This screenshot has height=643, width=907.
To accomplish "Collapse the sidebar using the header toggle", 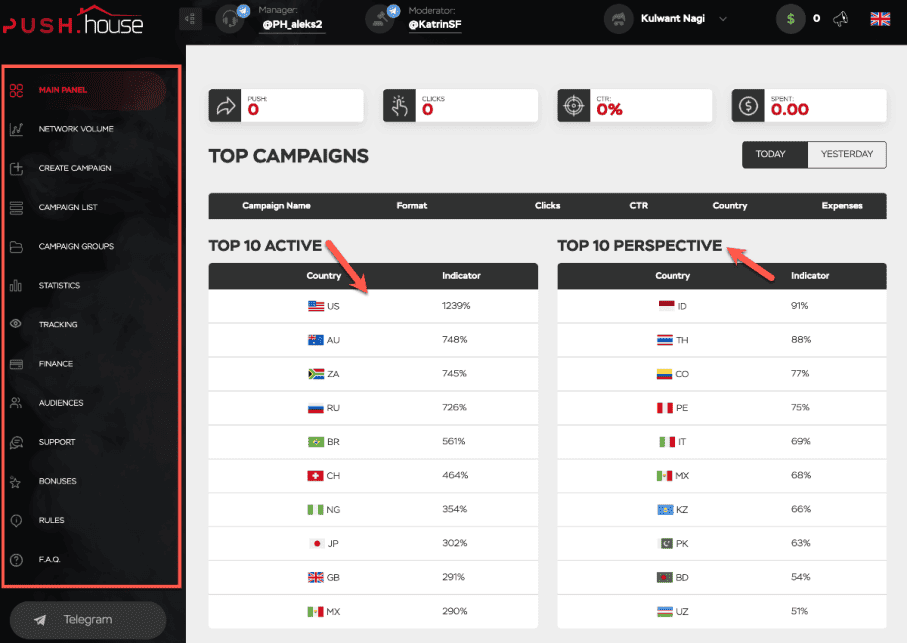I will [191, 19].
